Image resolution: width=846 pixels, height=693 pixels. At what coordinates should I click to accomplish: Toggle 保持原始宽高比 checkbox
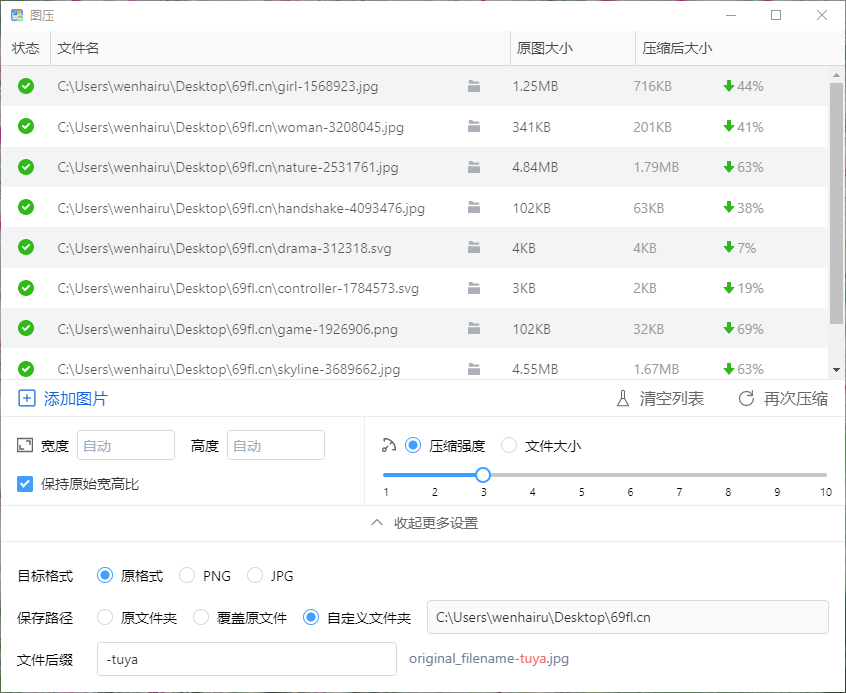pos(25,484)
